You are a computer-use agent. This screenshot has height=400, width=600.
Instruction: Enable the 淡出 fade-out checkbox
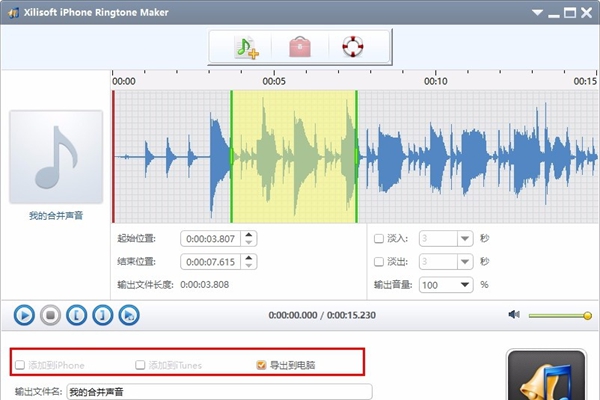pos(379,262)
